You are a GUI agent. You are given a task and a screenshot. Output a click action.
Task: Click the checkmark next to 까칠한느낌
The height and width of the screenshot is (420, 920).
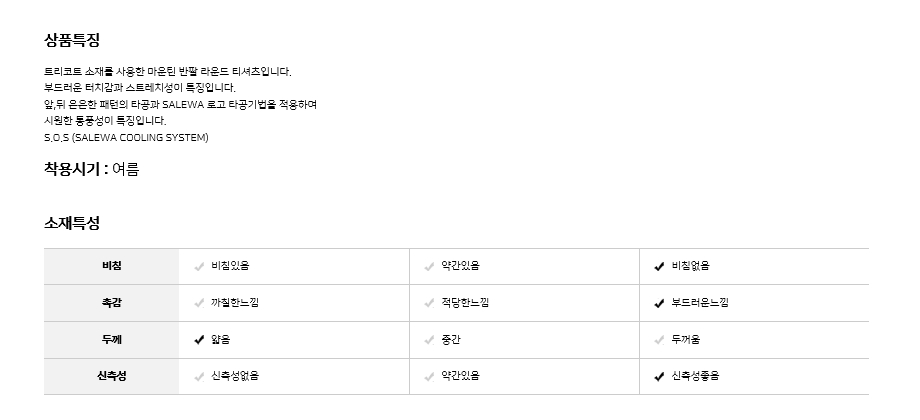point(199,303)
